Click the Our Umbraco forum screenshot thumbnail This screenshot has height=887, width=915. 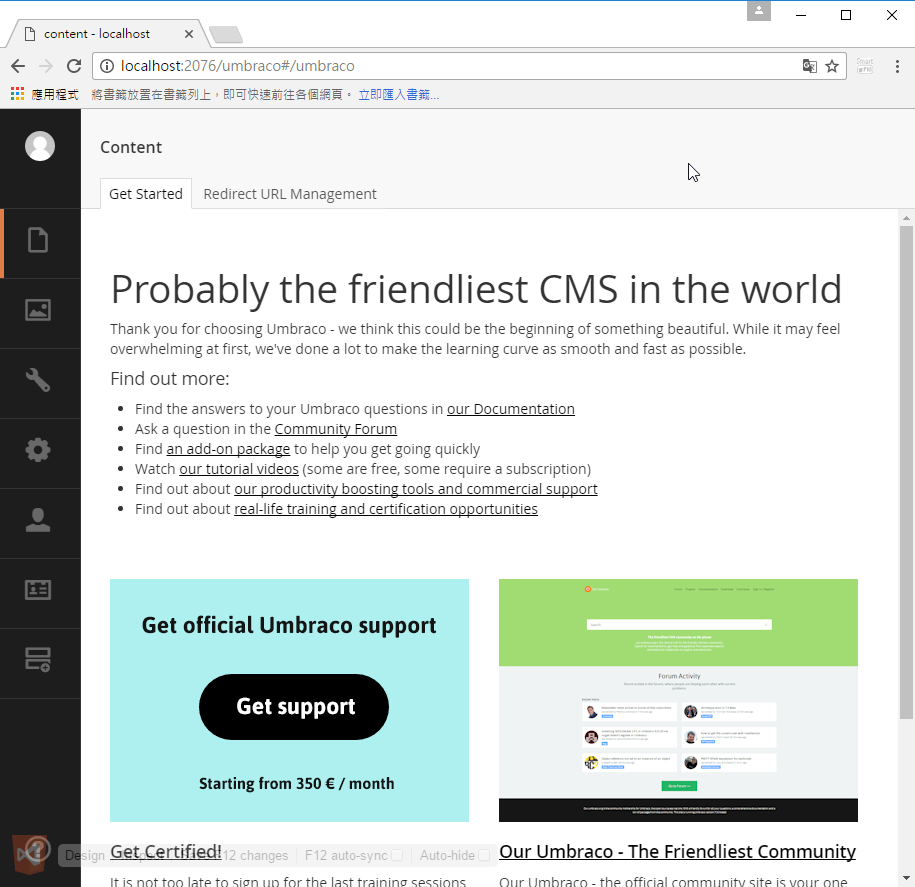coord(678,700)
